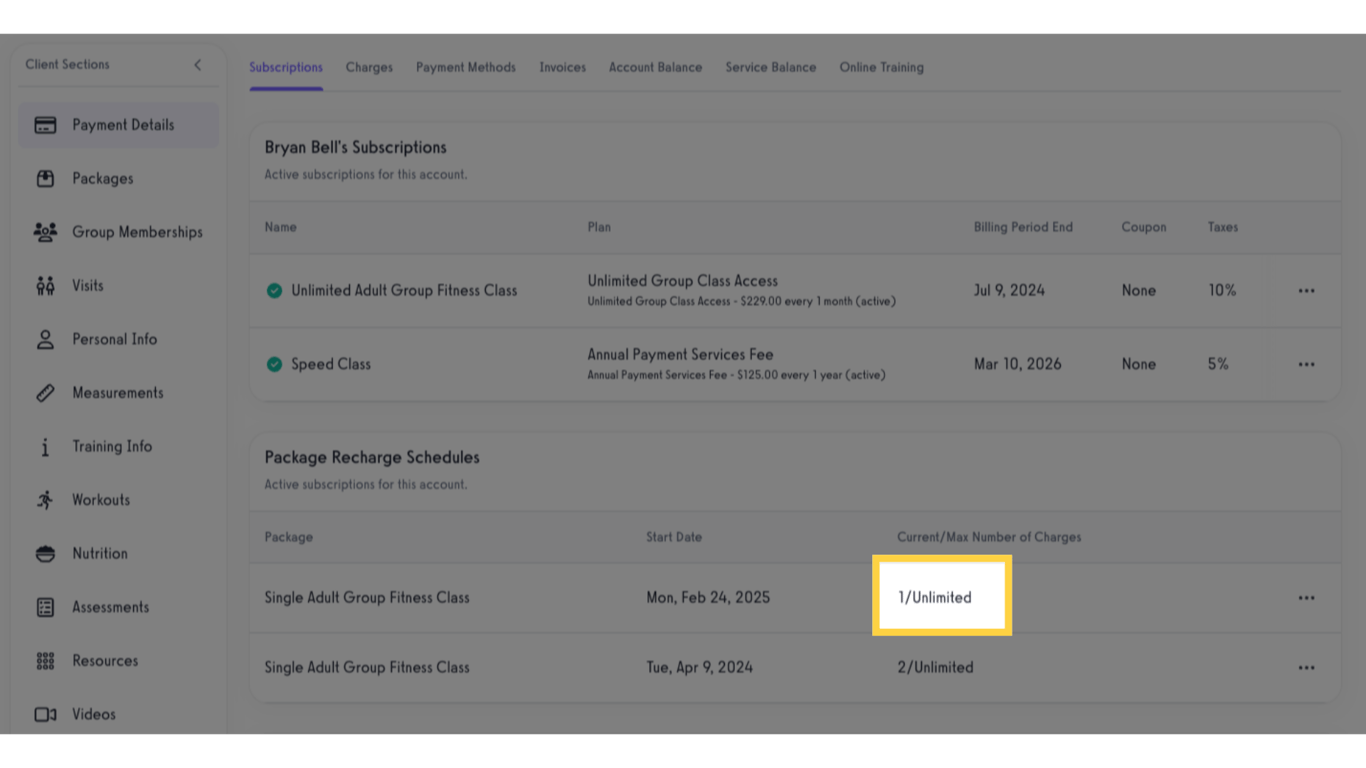The height and width of the screenshot is (768, 1366).
Task: Click the Packages icon in the sidebar
Action: tap(47, 178)
